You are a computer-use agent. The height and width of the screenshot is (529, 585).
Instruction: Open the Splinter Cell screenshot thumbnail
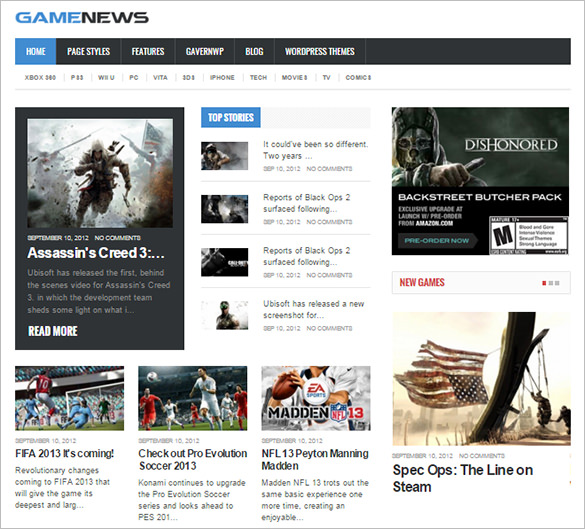click(225, 315)
